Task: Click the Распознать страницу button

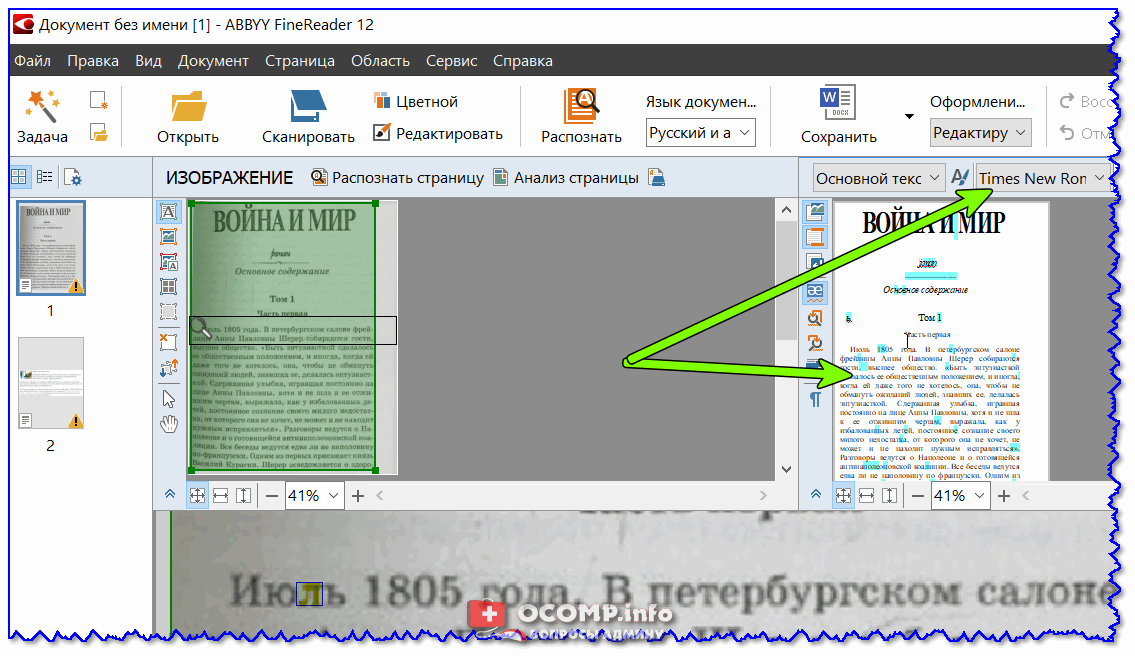Action: click(397, 177)
